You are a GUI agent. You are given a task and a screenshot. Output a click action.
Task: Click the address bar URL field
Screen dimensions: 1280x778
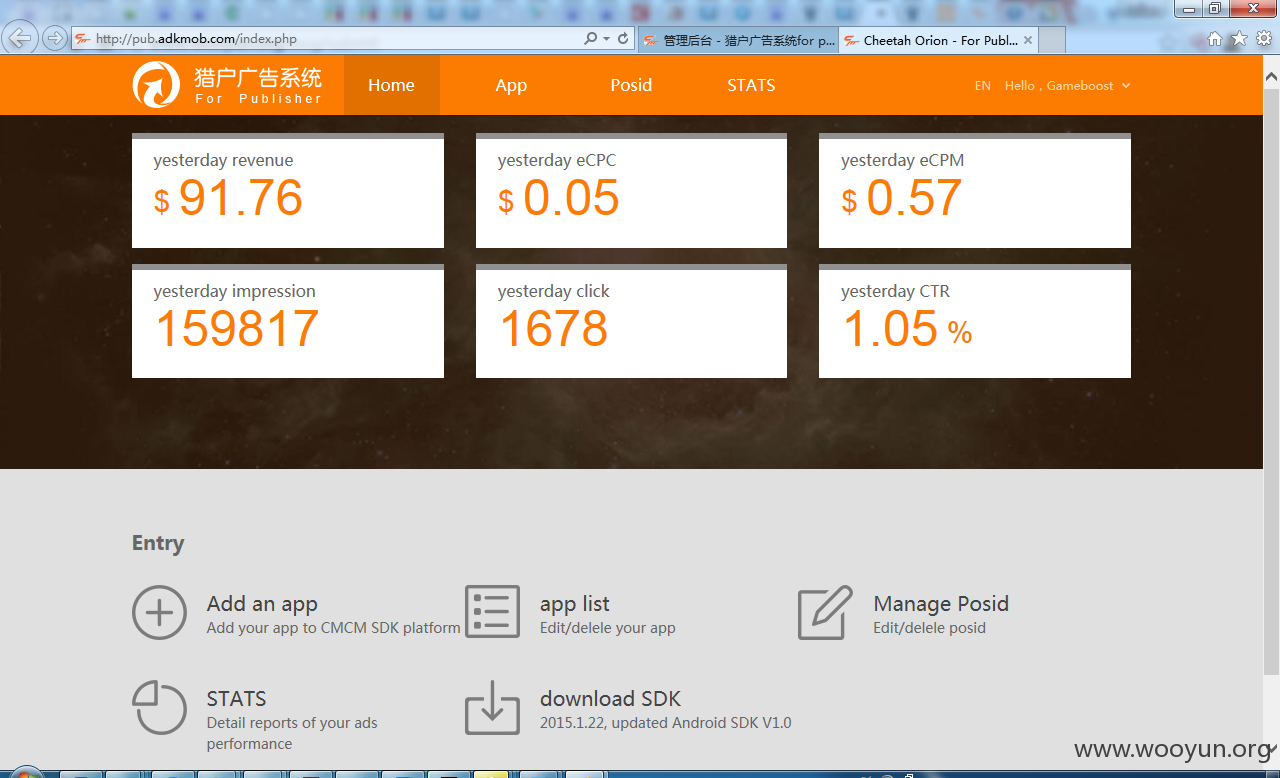click(x=335, y=39)
